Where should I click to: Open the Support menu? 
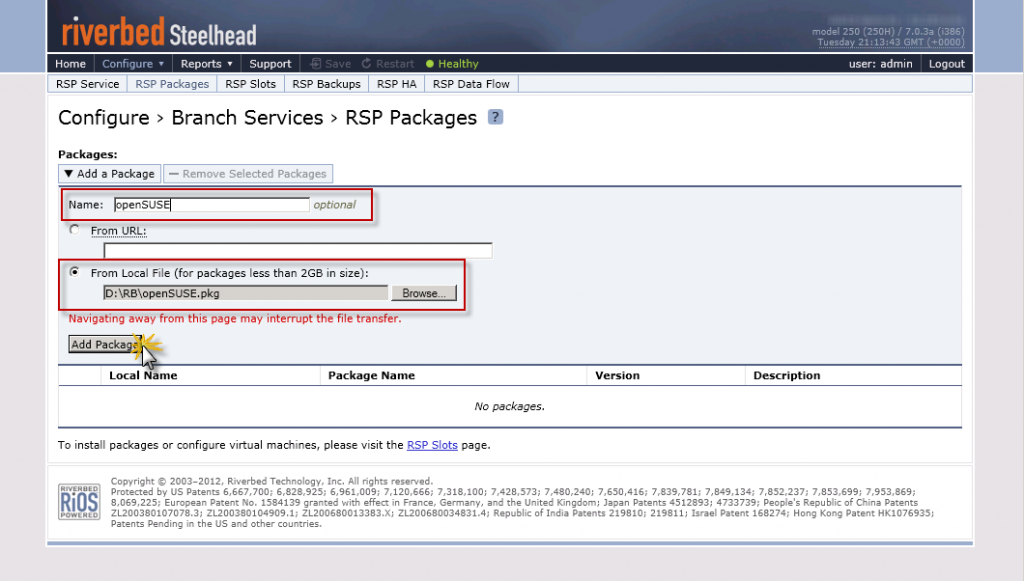pyautogui.click(x=270, y=64)
